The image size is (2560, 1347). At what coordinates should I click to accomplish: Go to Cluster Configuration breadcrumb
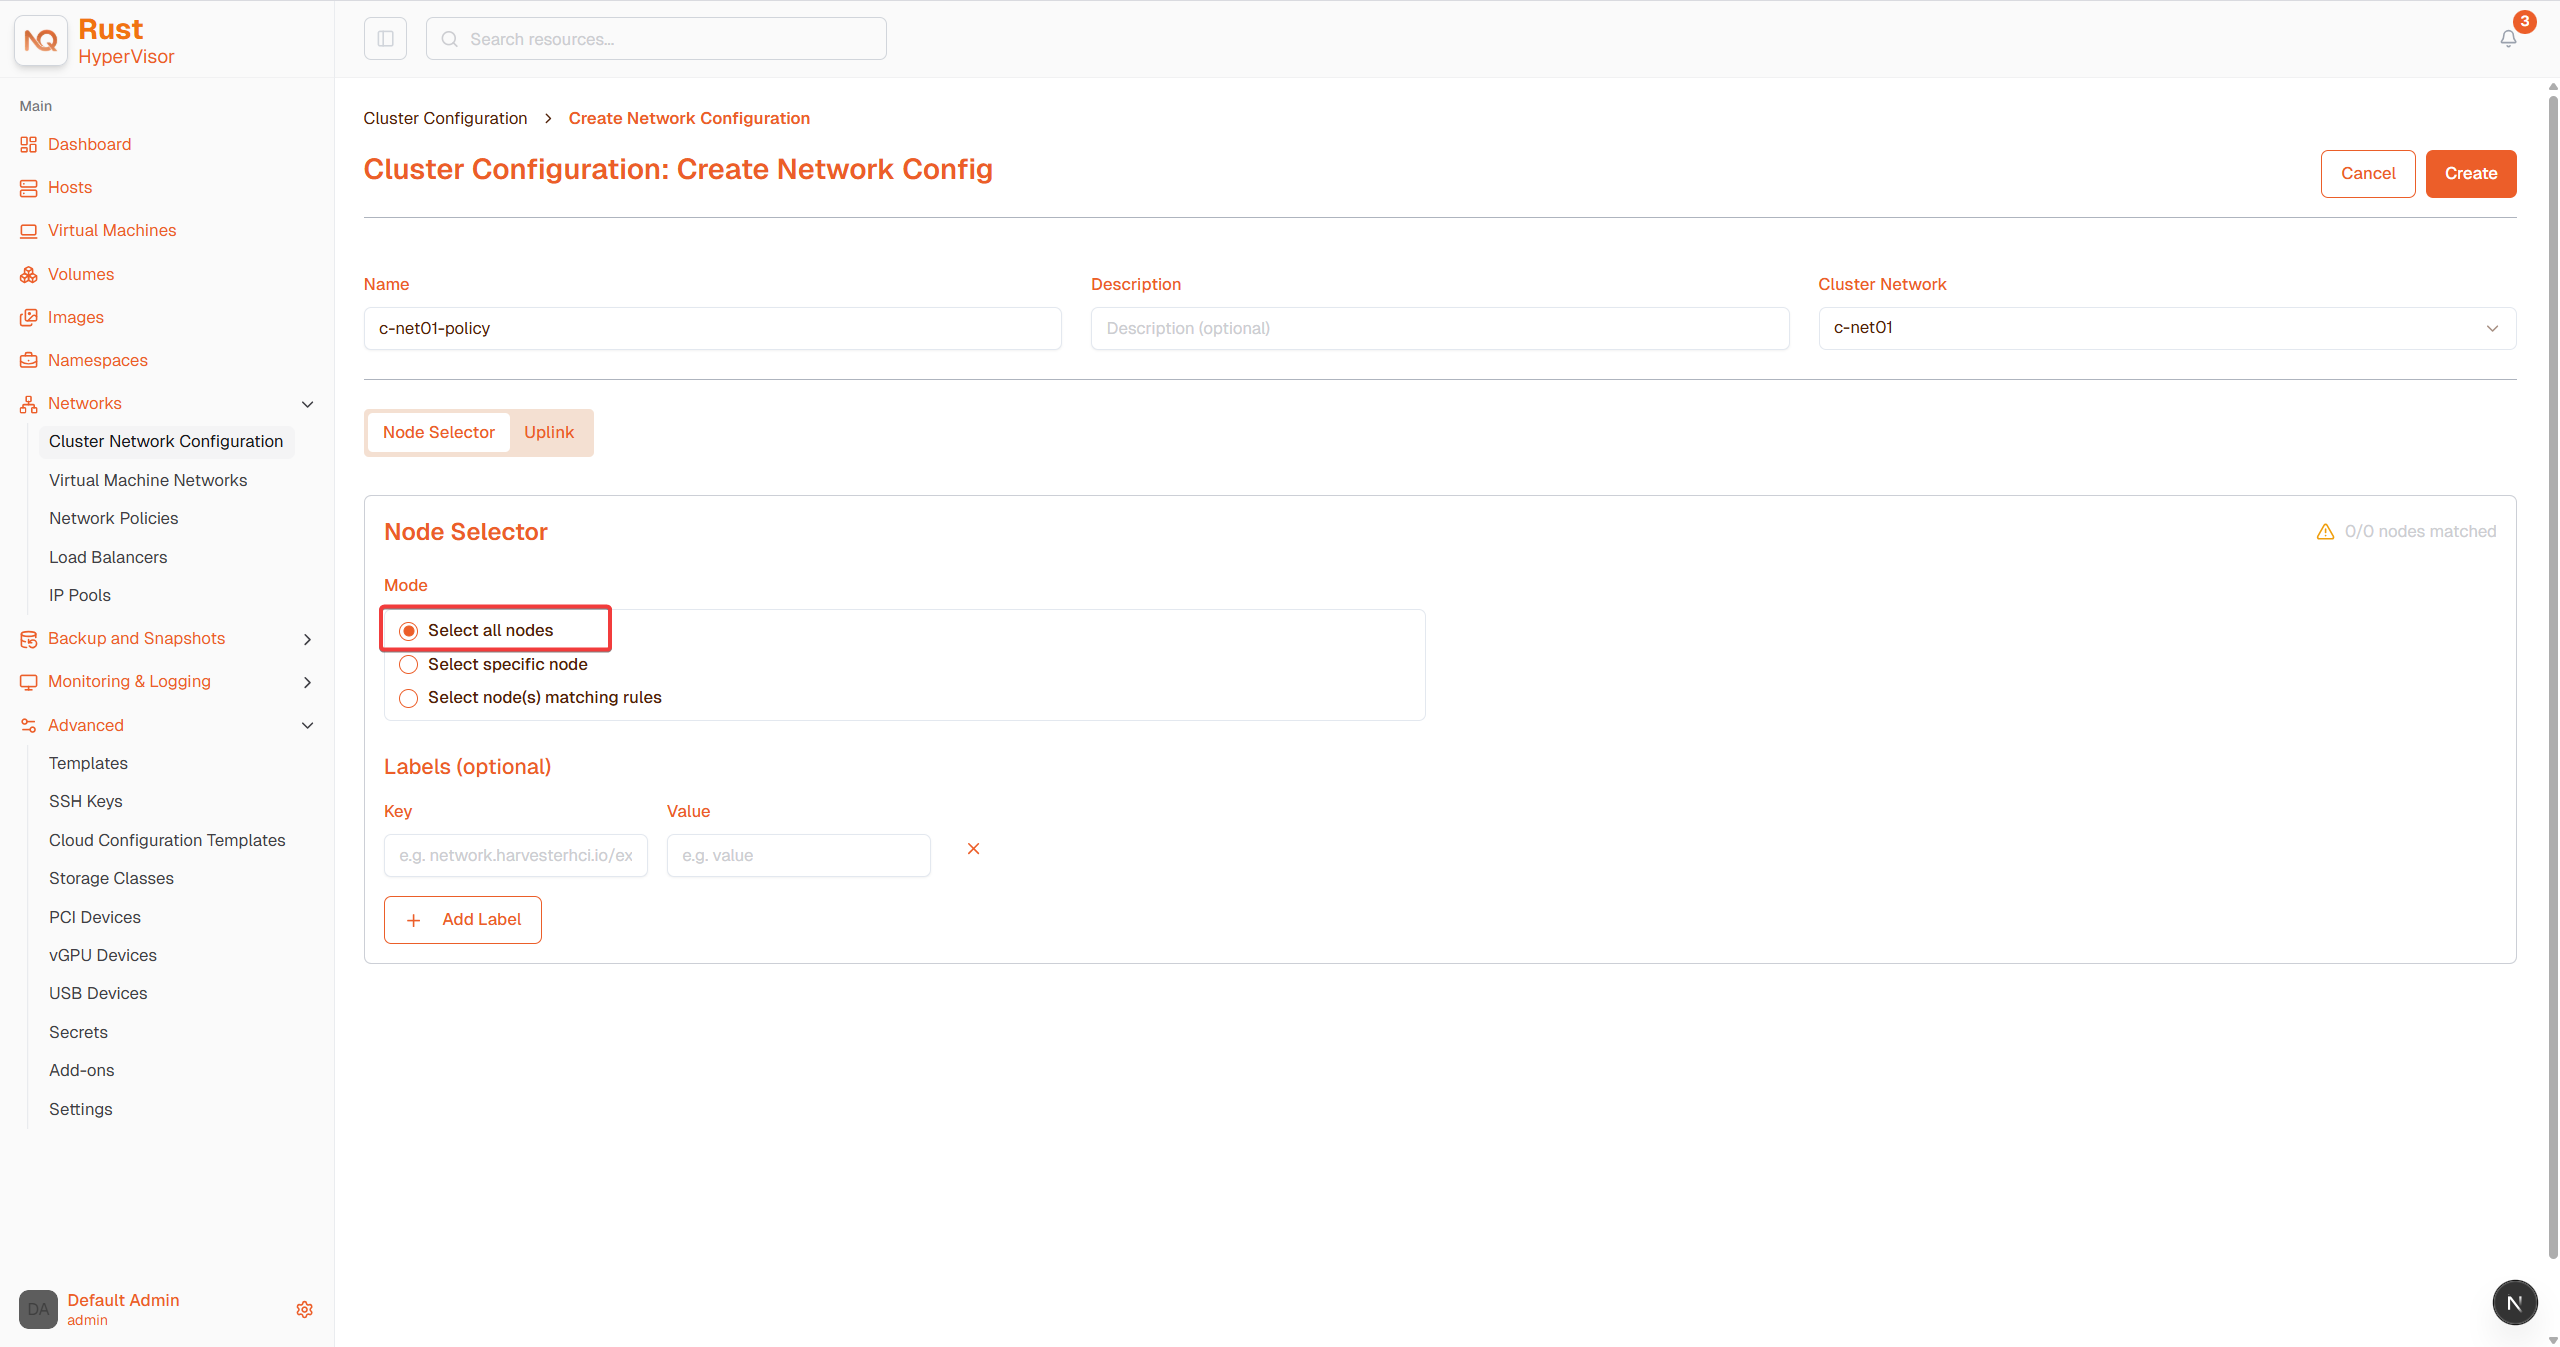pos(445,119)
